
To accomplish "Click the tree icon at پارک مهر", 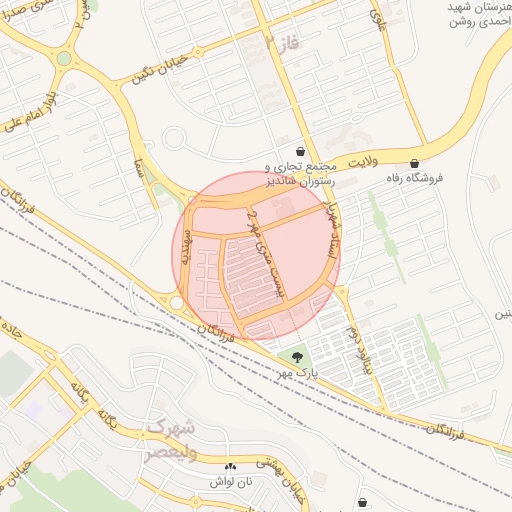I will click(x=297, y=358).
